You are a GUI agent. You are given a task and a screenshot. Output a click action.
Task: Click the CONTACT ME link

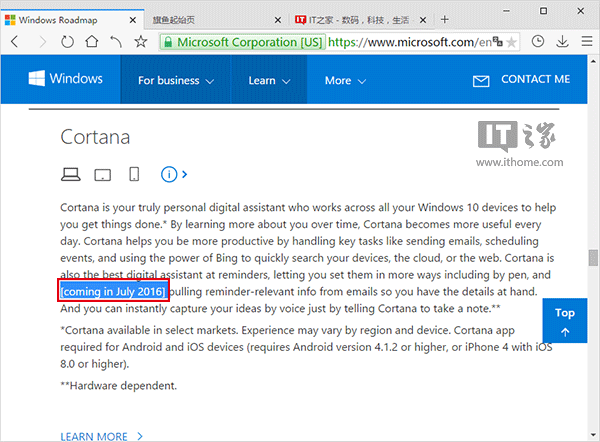pos(535,79)
